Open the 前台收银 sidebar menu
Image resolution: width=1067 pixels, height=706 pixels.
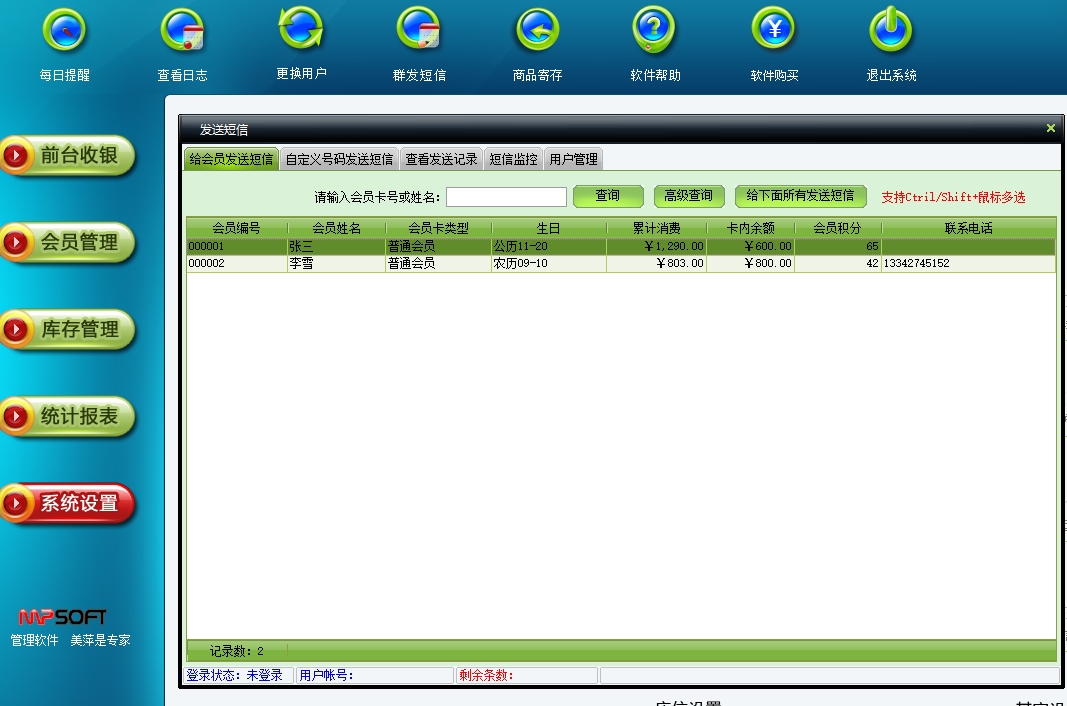pos(68,156)
